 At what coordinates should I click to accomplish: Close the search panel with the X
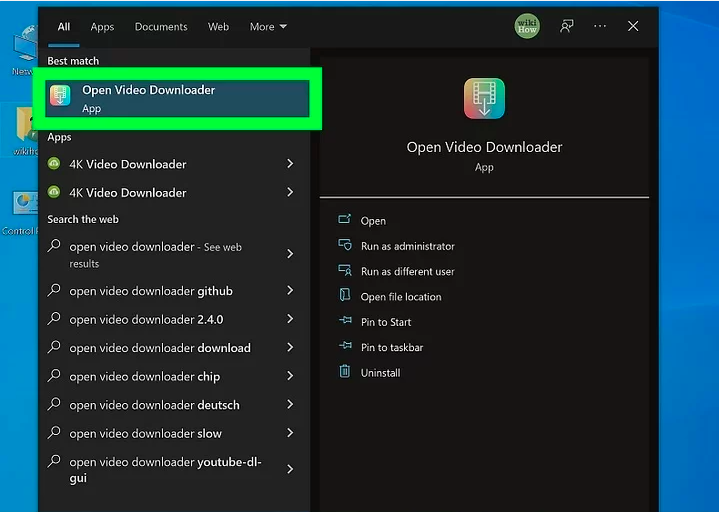[633, 26]
